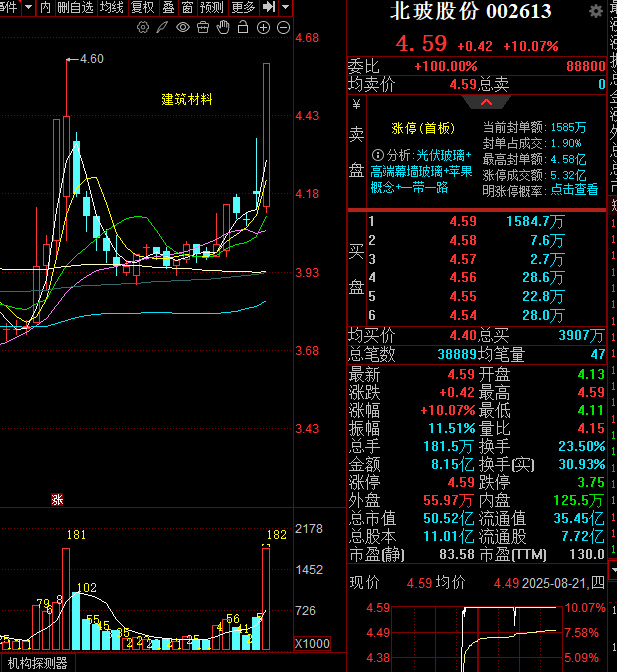Click the 预测 forecast button

212,7
